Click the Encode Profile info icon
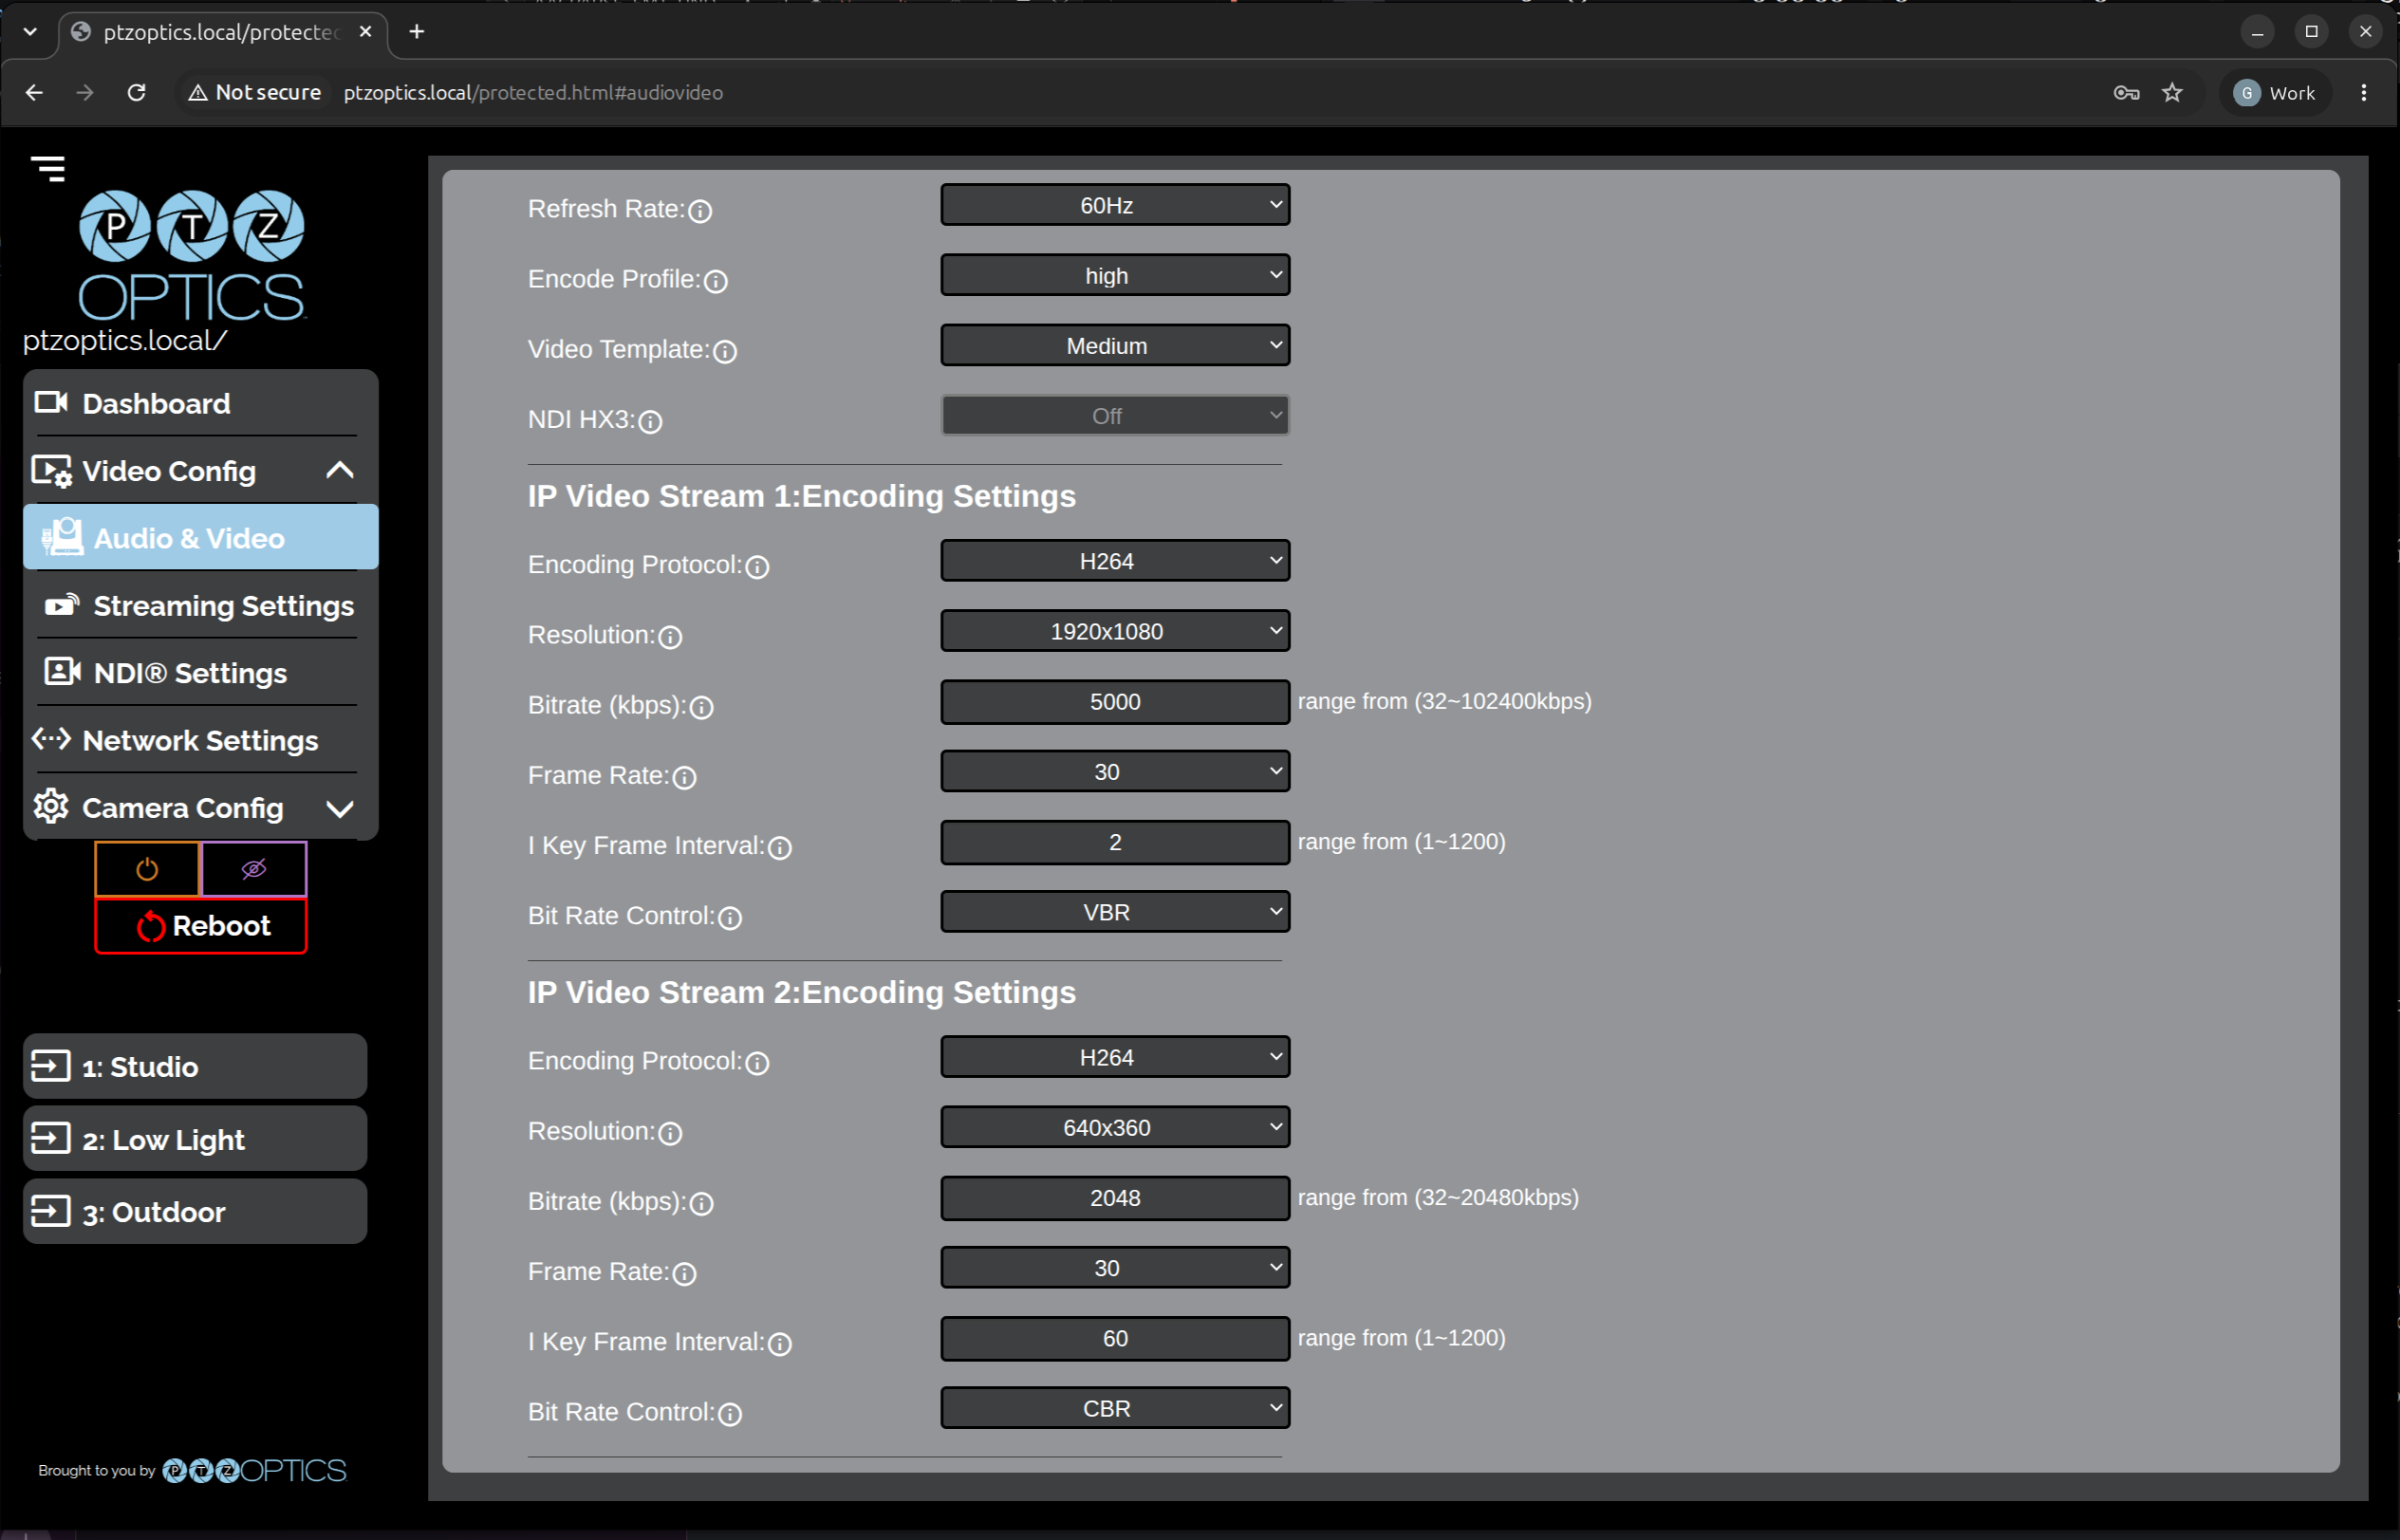The image size is (2400, 1540). click(716, 281)
